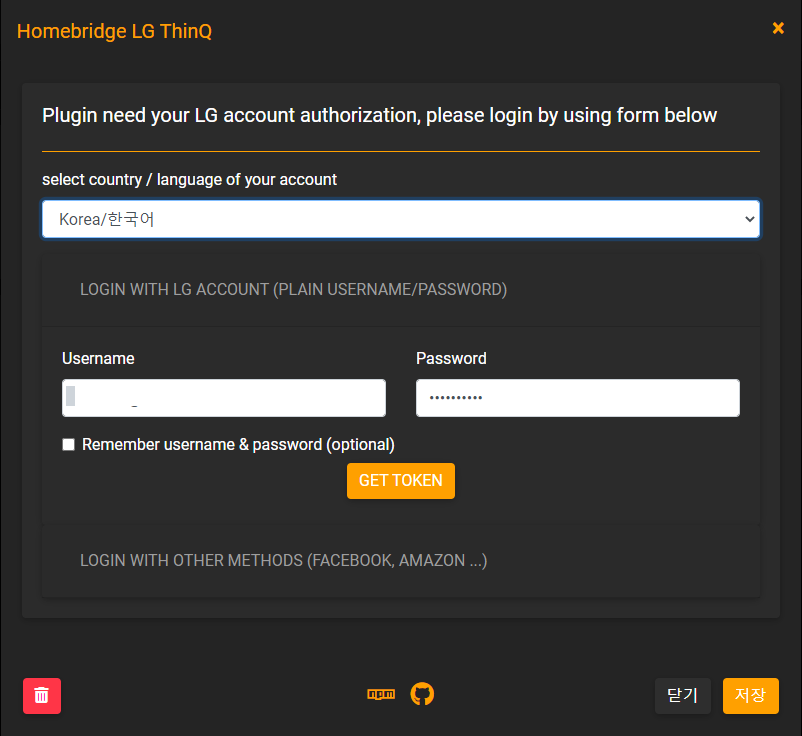Image resolution: width=802 pixels, height=736 pixels.
Task: Open the npm package link icon
Action: [381, 694]
